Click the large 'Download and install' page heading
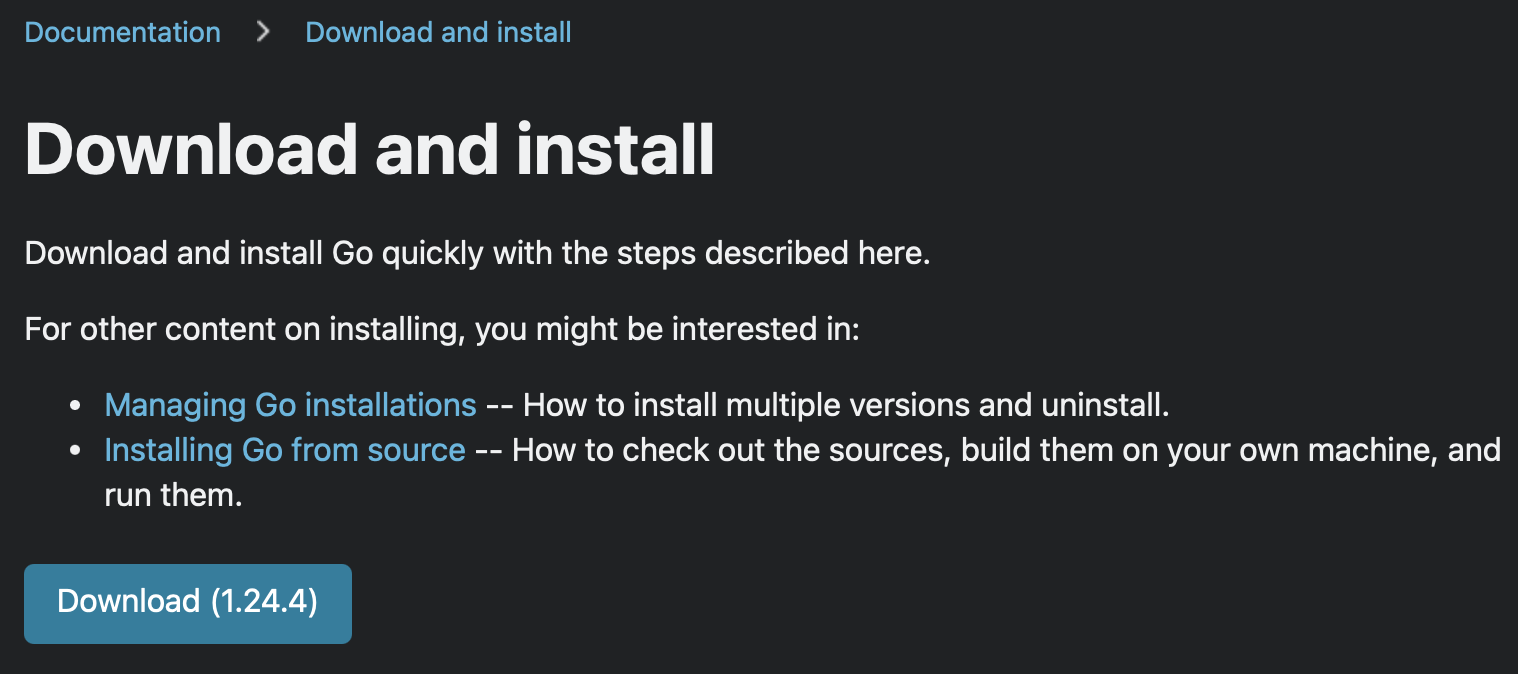 click(369, 149)
